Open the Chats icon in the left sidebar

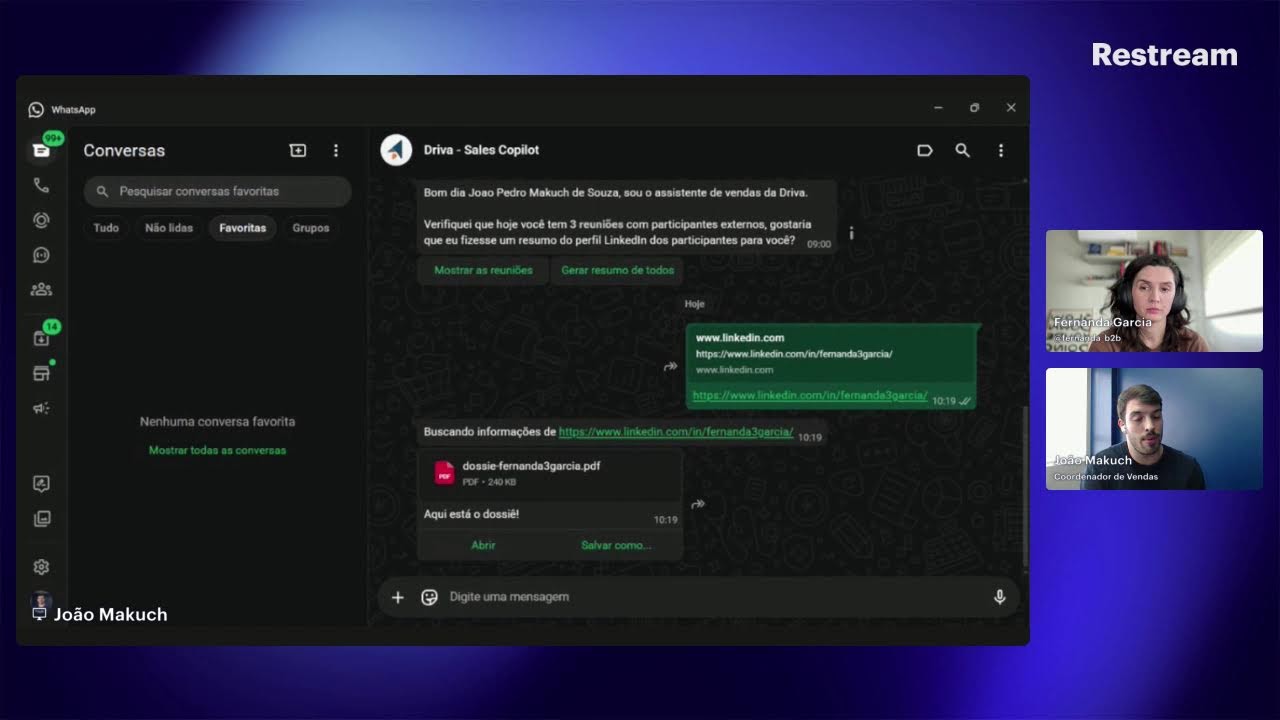tap(41, 150)
